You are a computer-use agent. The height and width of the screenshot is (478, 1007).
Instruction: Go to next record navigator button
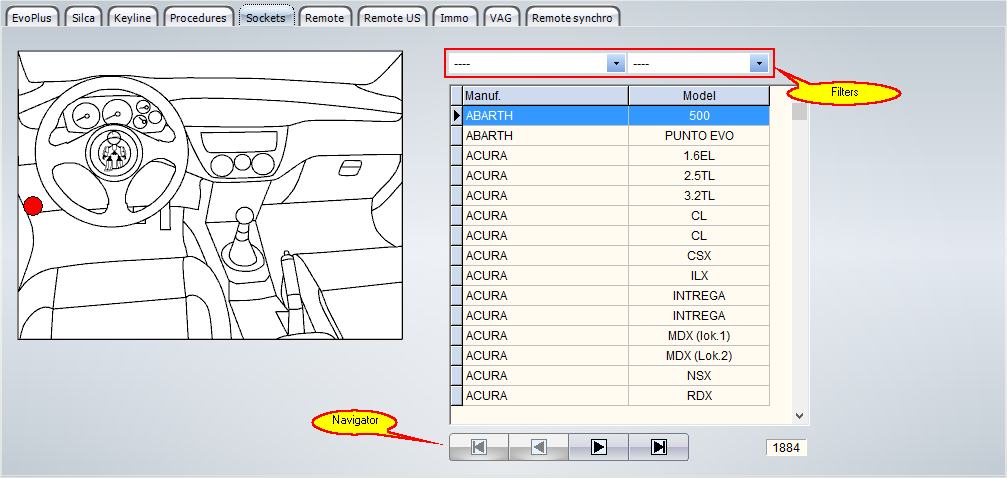[x=599, y=447]
